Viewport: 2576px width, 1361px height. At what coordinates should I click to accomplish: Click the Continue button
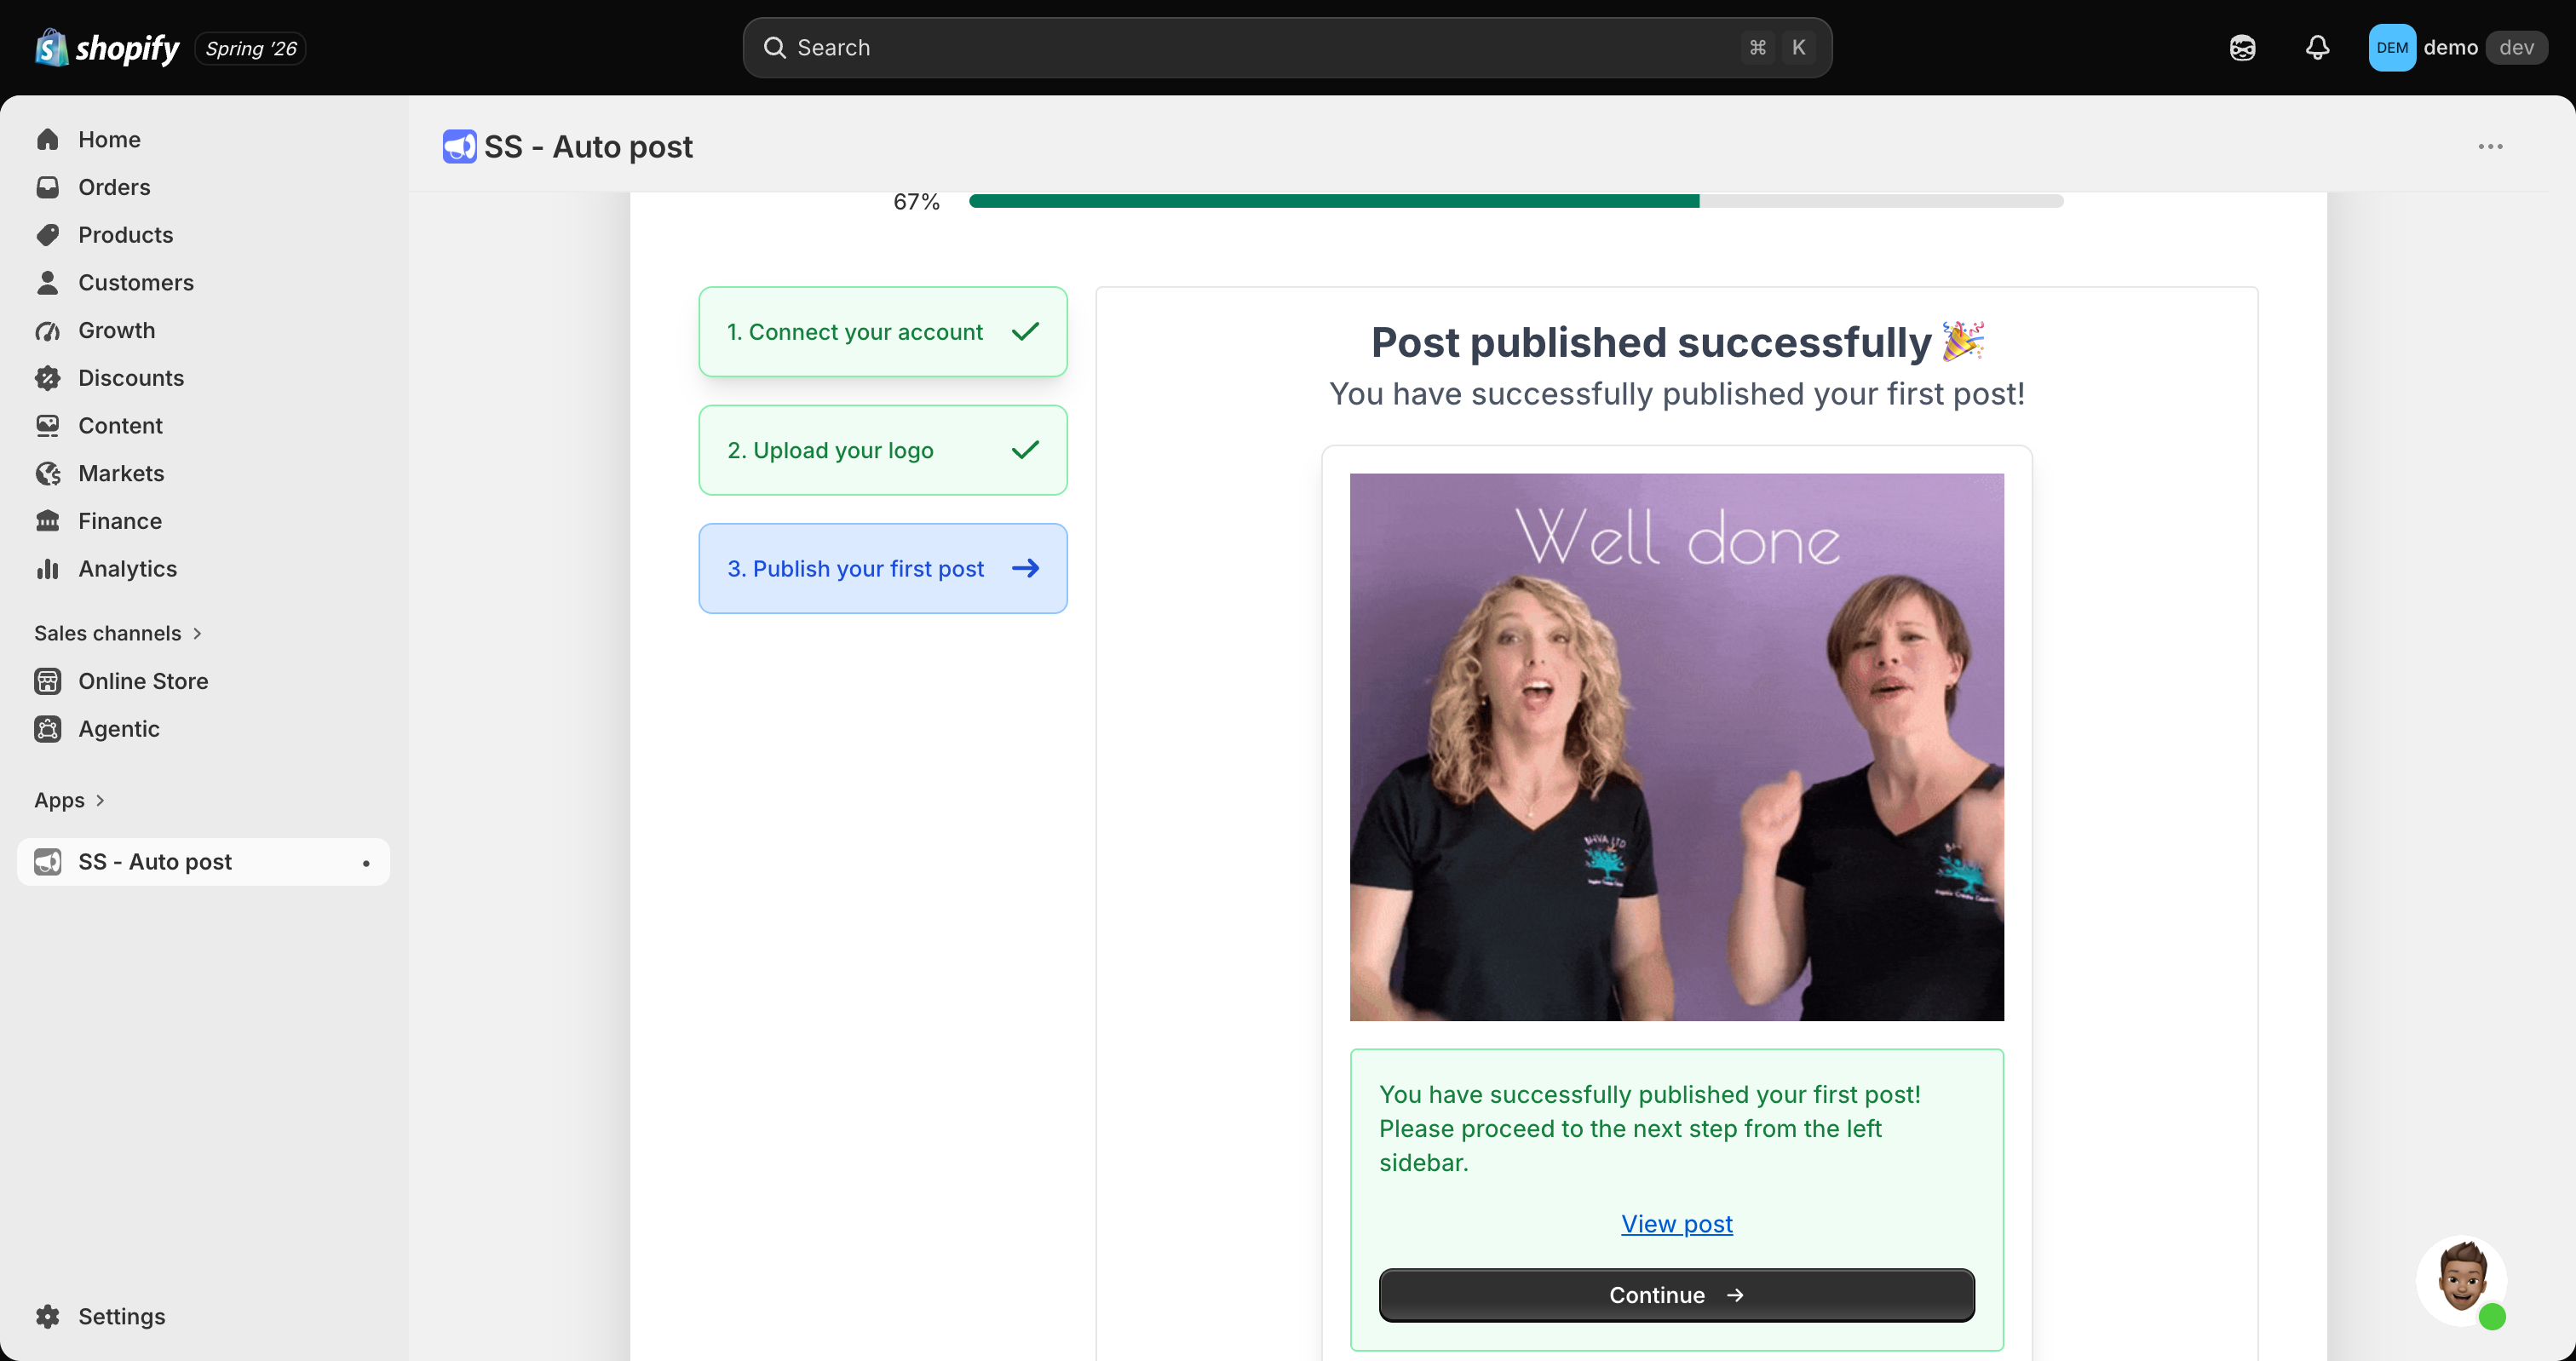pos(1677,1295)
